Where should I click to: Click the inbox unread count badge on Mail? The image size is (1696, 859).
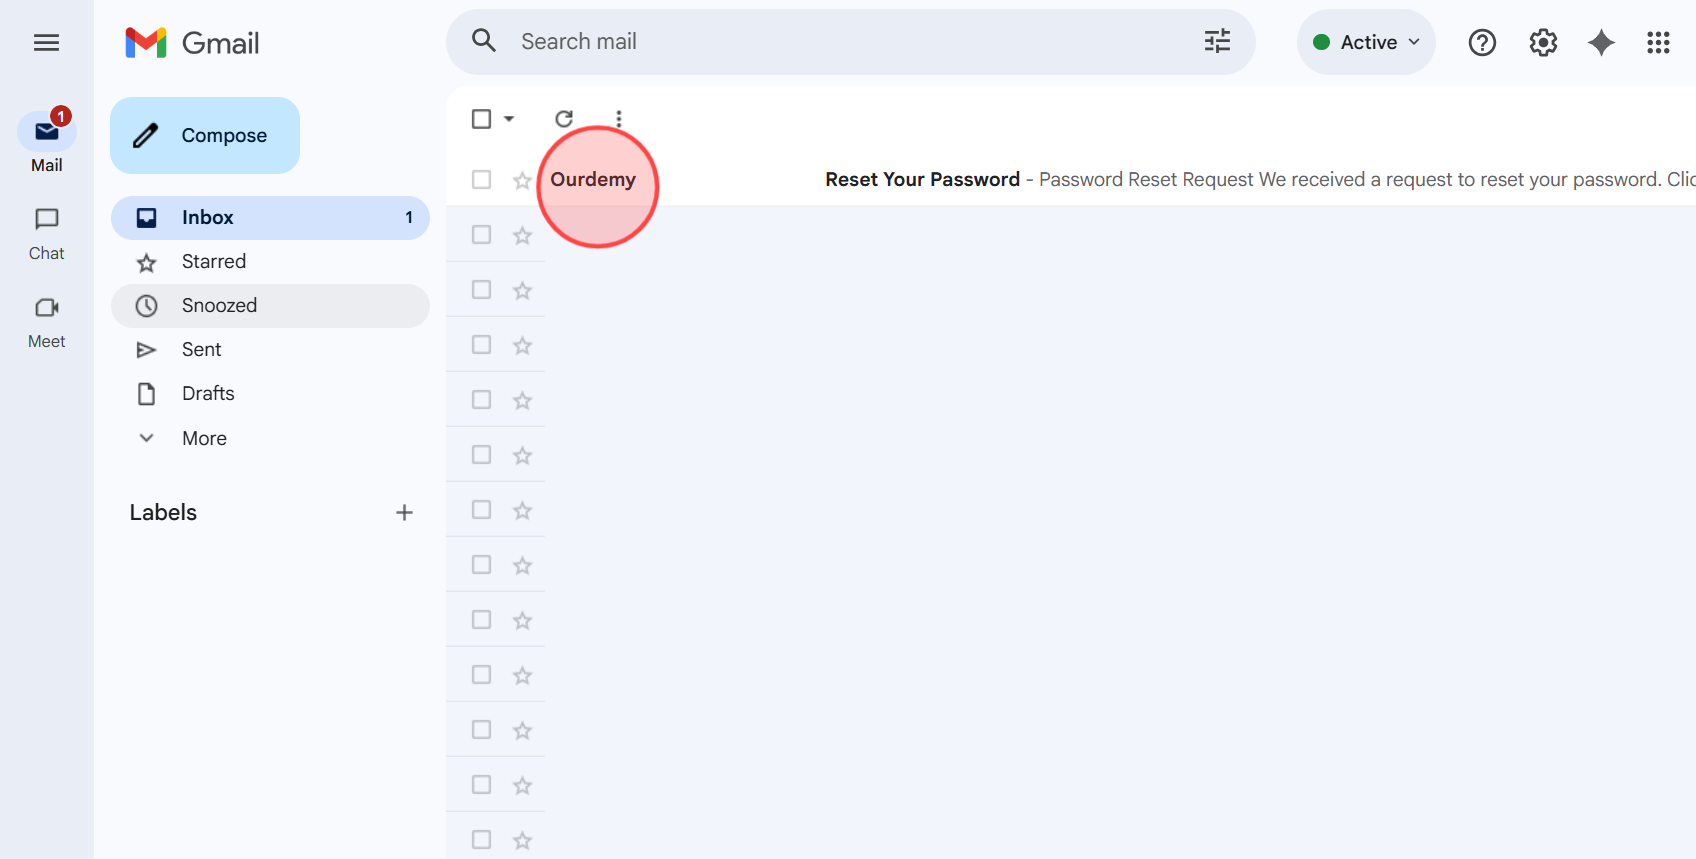[60, 116]
